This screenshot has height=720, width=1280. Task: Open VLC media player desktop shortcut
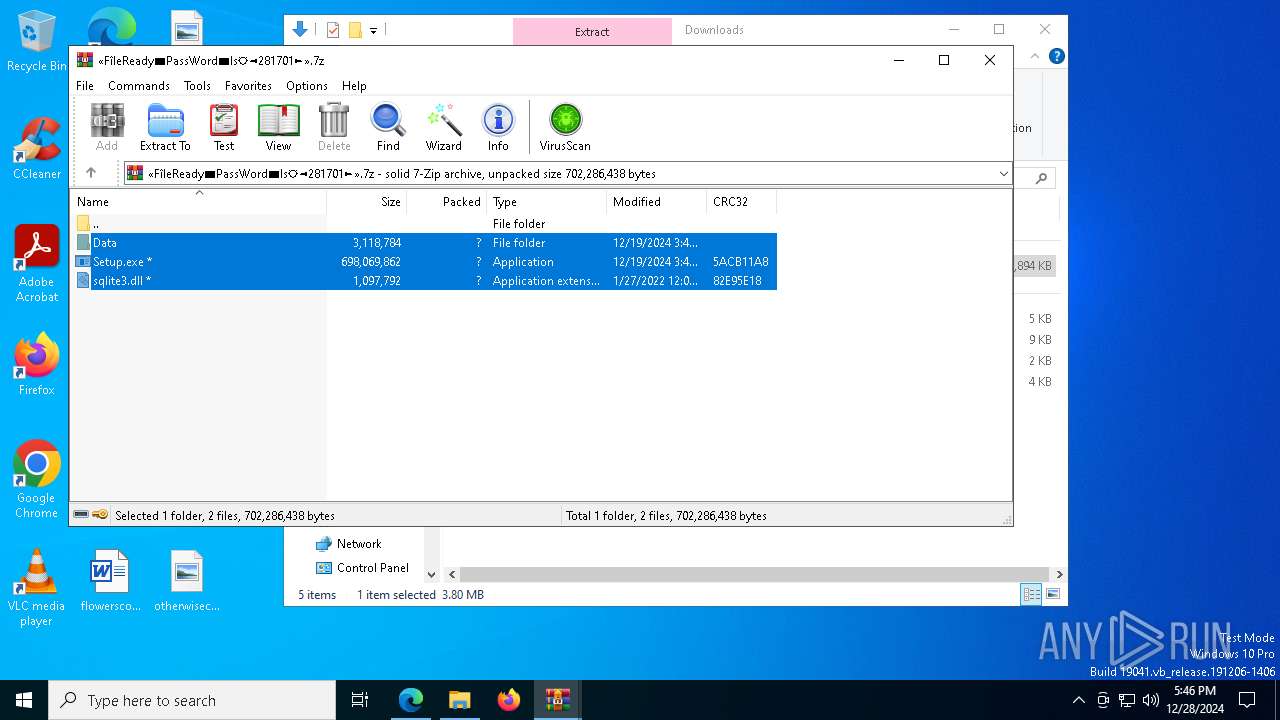[x=37, y=588]
